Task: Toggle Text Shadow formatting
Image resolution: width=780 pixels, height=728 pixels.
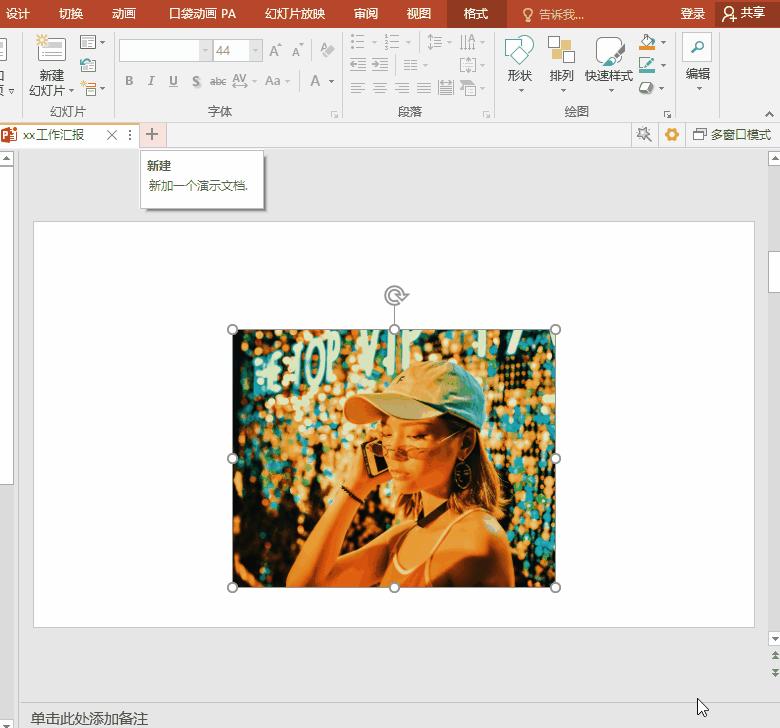Action: pyautogui.click(x=196, y=81)
